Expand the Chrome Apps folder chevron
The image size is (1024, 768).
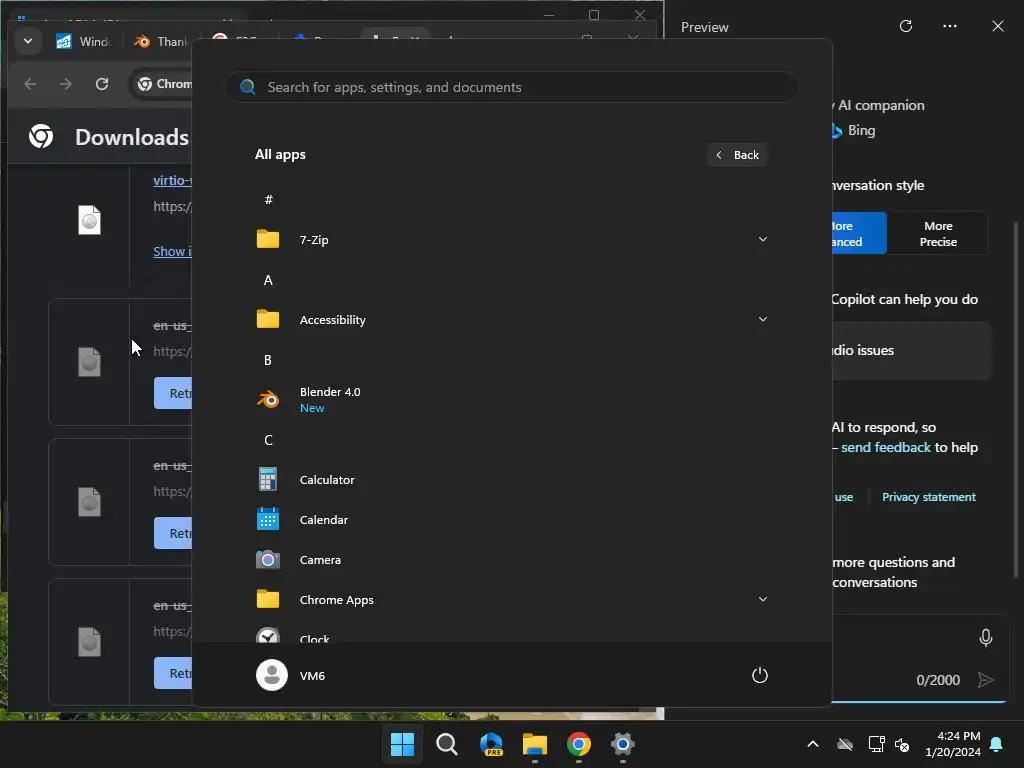(762, 599)
